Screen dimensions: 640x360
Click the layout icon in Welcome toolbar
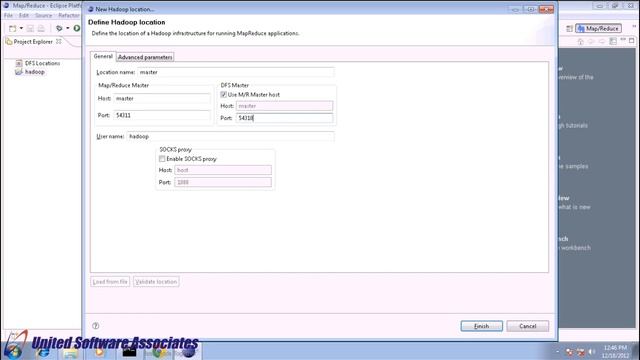613,41
